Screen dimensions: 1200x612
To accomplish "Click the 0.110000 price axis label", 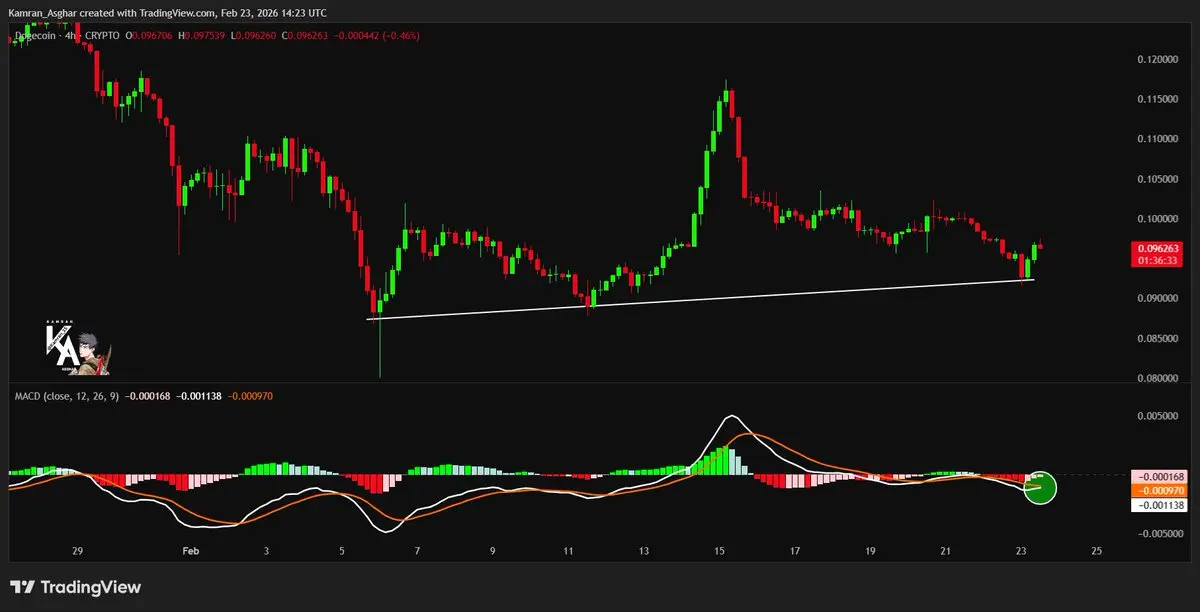I will tap(1158, 139).
